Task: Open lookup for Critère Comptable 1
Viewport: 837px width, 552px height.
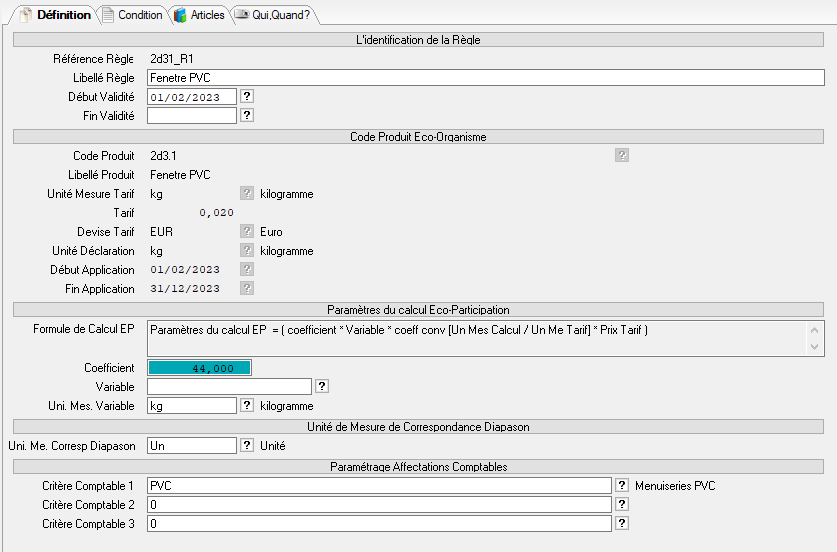Action: [x=622, y=485]
